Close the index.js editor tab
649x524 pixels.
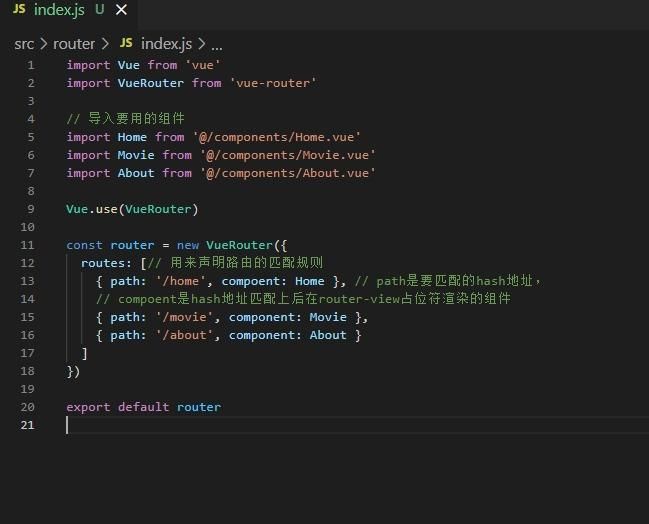[121, 10]
